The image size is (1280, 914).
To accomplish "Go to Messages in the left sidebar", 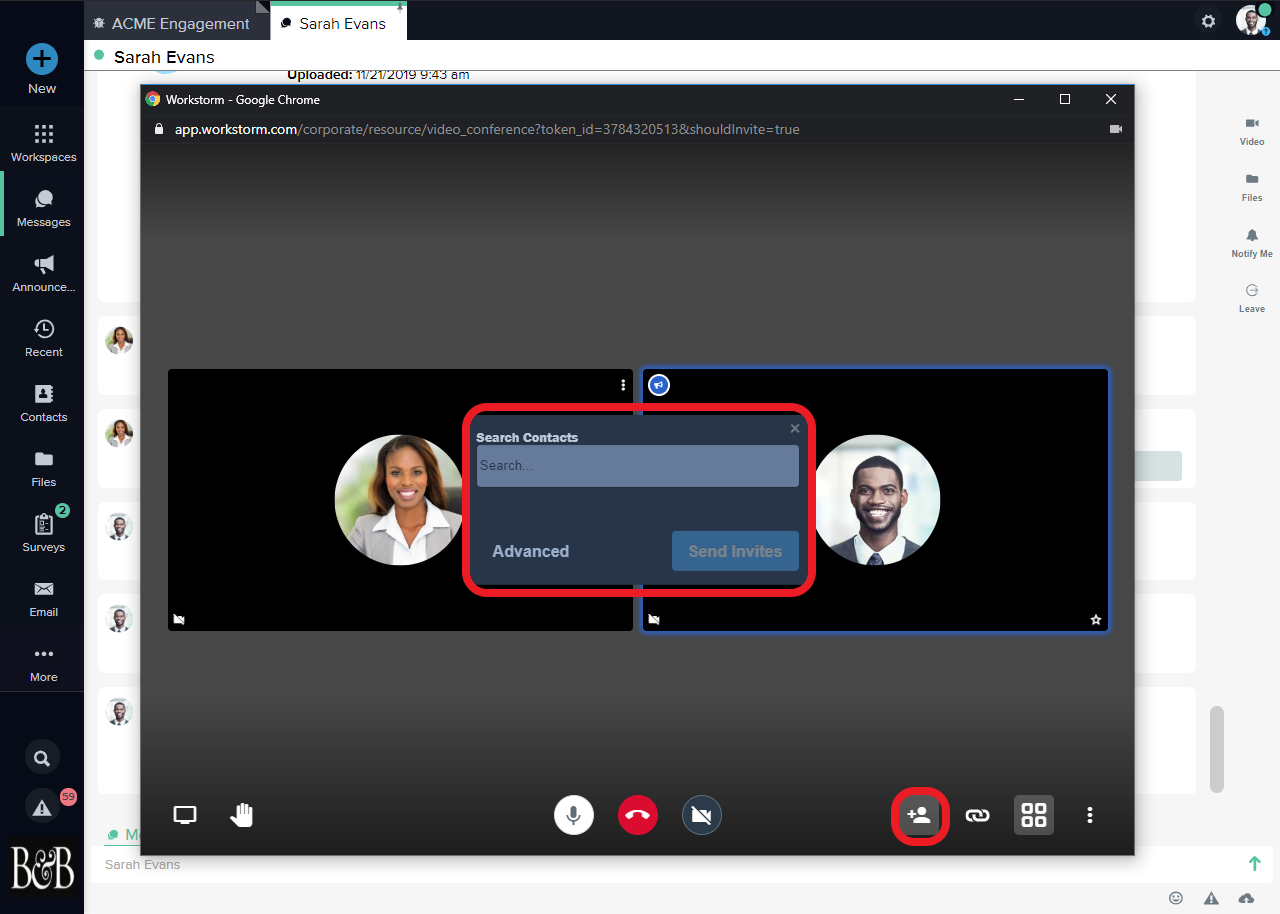I will click(43, 208).
